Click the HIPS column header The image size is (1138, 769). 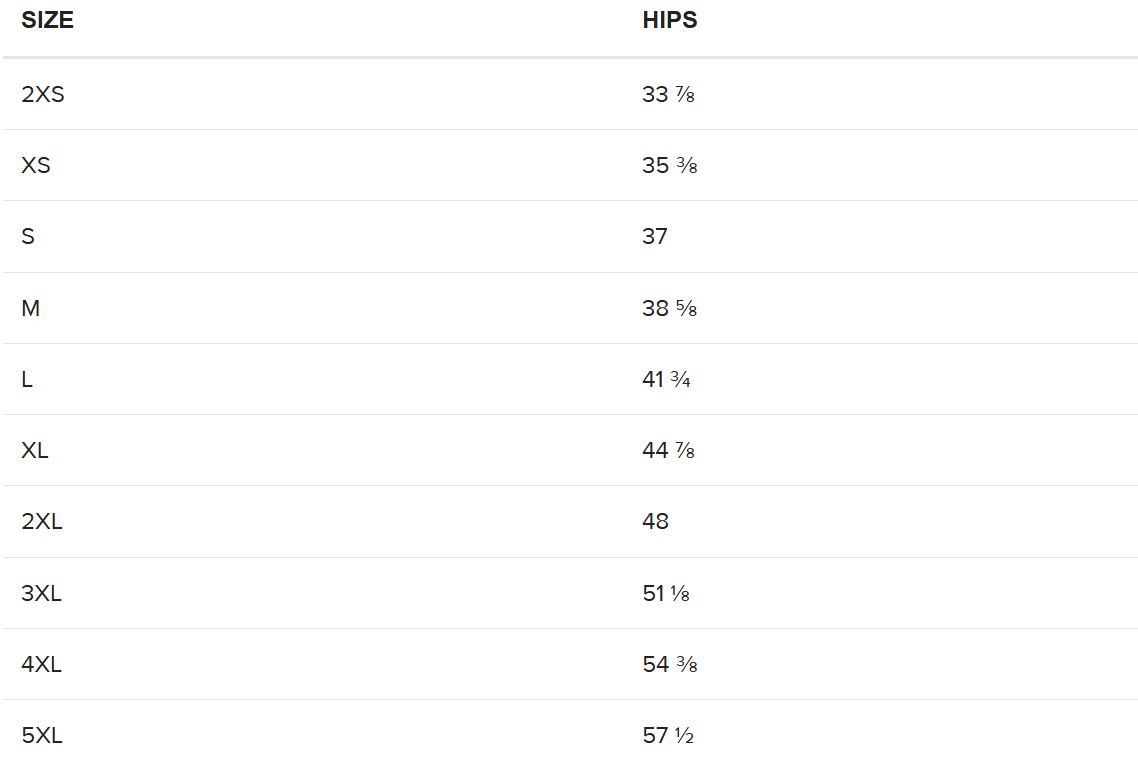(x=669, y=21)
